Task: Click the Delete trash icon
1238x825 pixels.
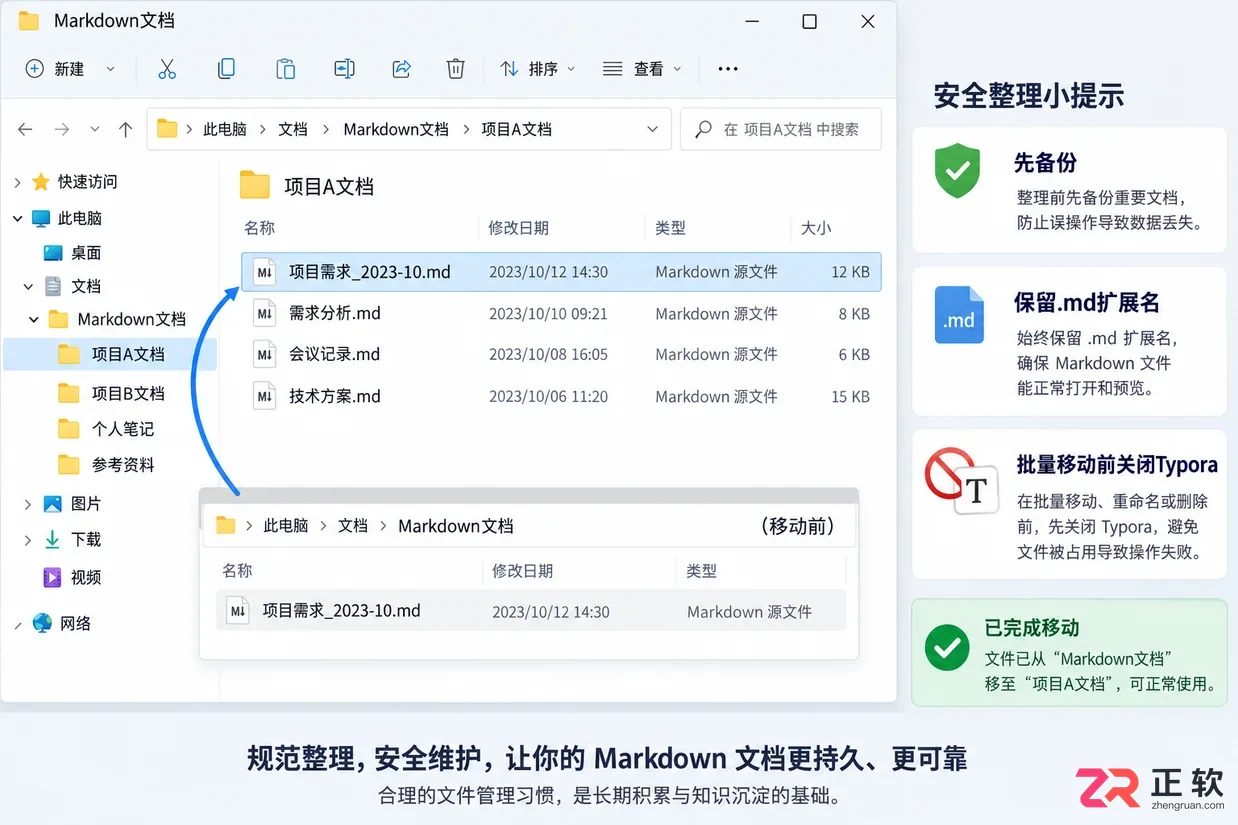Action: [x=455, y=69]
